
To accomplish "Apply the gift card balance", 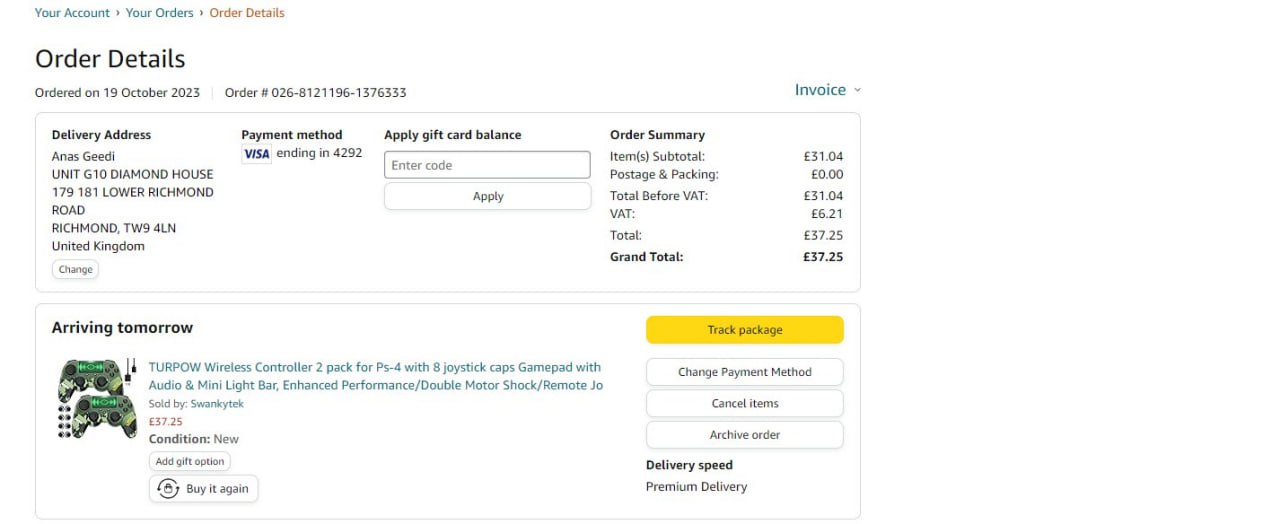I will (x=487, y=196).
